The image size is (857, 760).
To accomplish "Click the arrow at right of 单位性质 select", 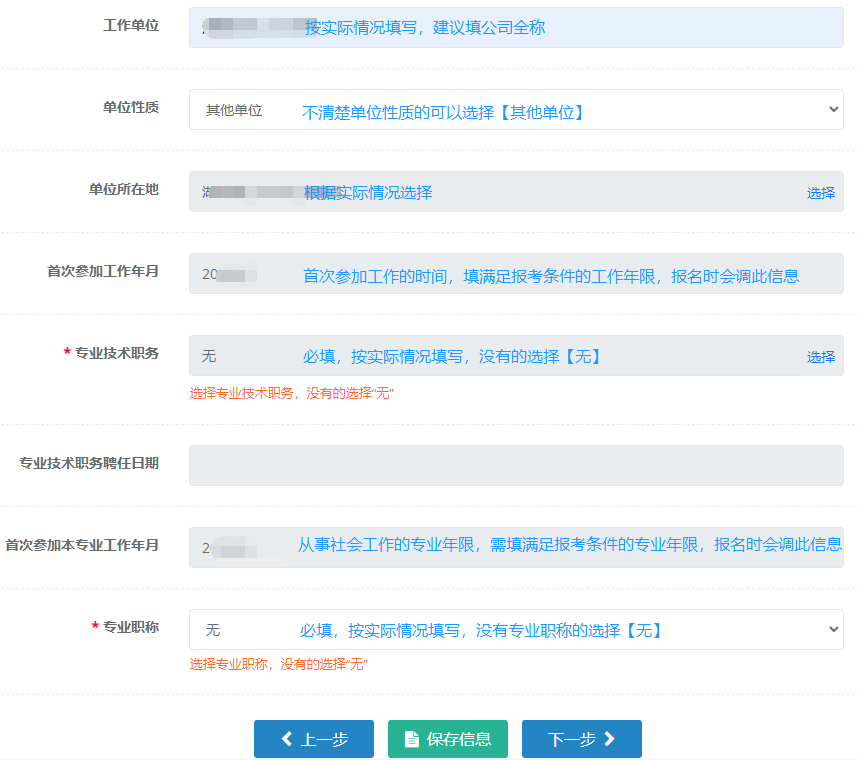I will [x=834, y=110].
